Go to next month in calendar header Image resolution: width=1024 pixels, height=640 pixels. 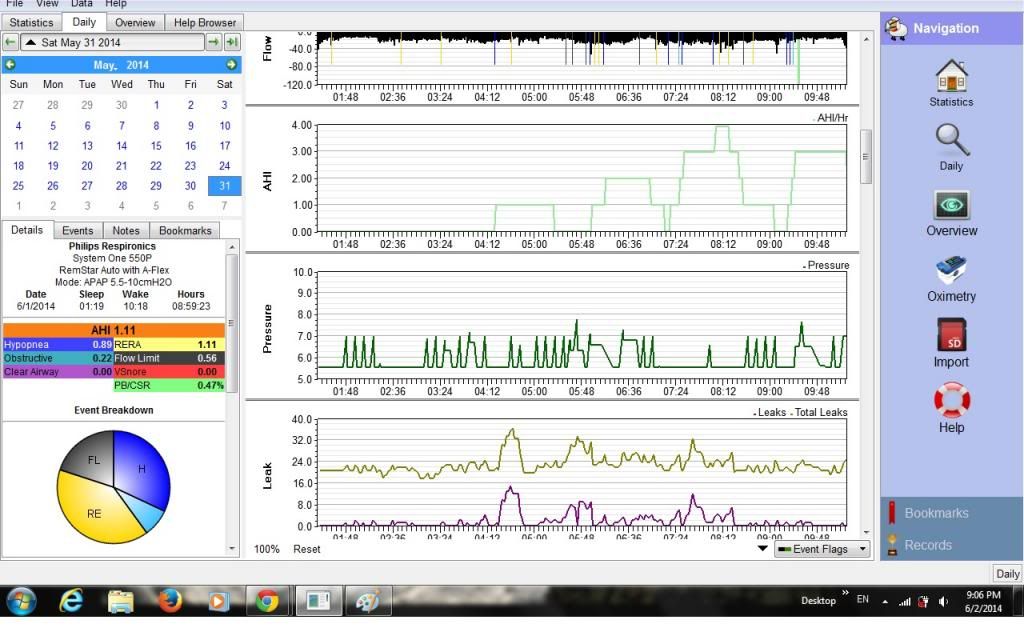231,65
